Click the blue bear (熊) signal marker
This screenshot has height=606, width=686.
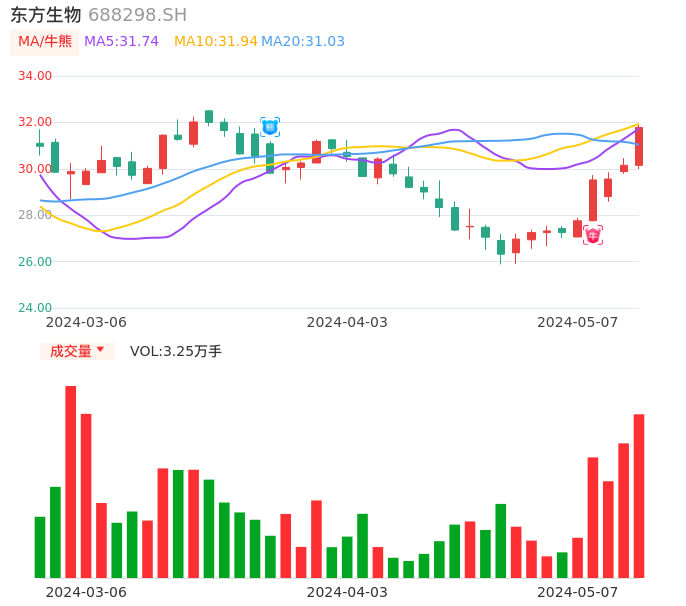coord(270,126)
